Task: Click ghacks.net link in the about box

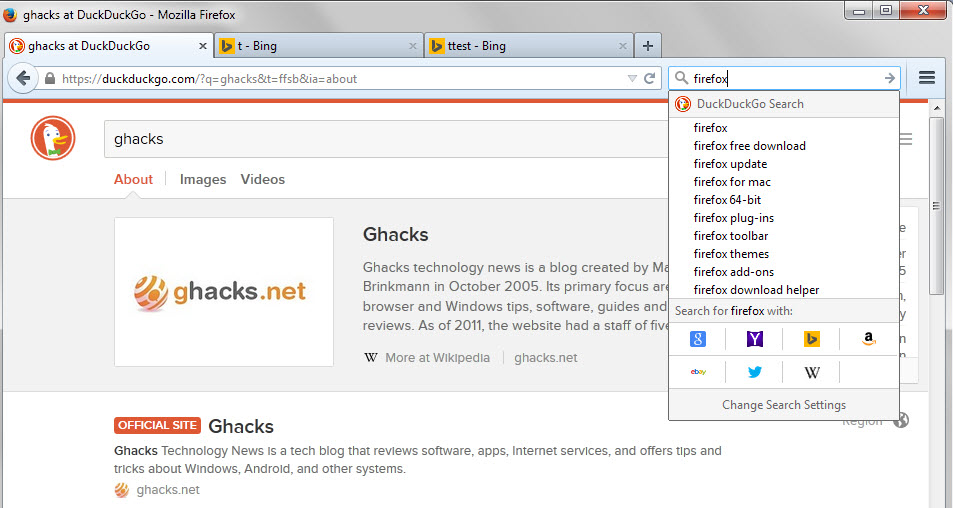Action: click(546, 358)
